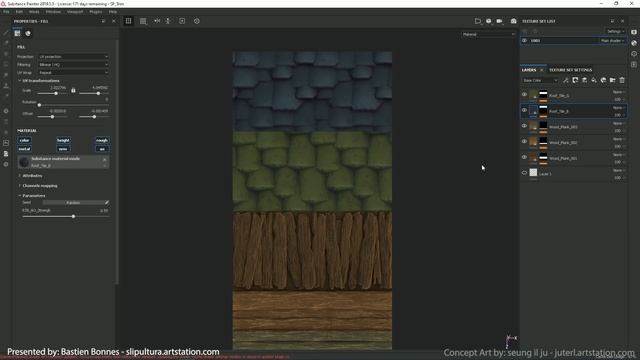Toggle the scale ratio lock icon
The height and width of the screenshot is (360, 640).
pos(73,90)
